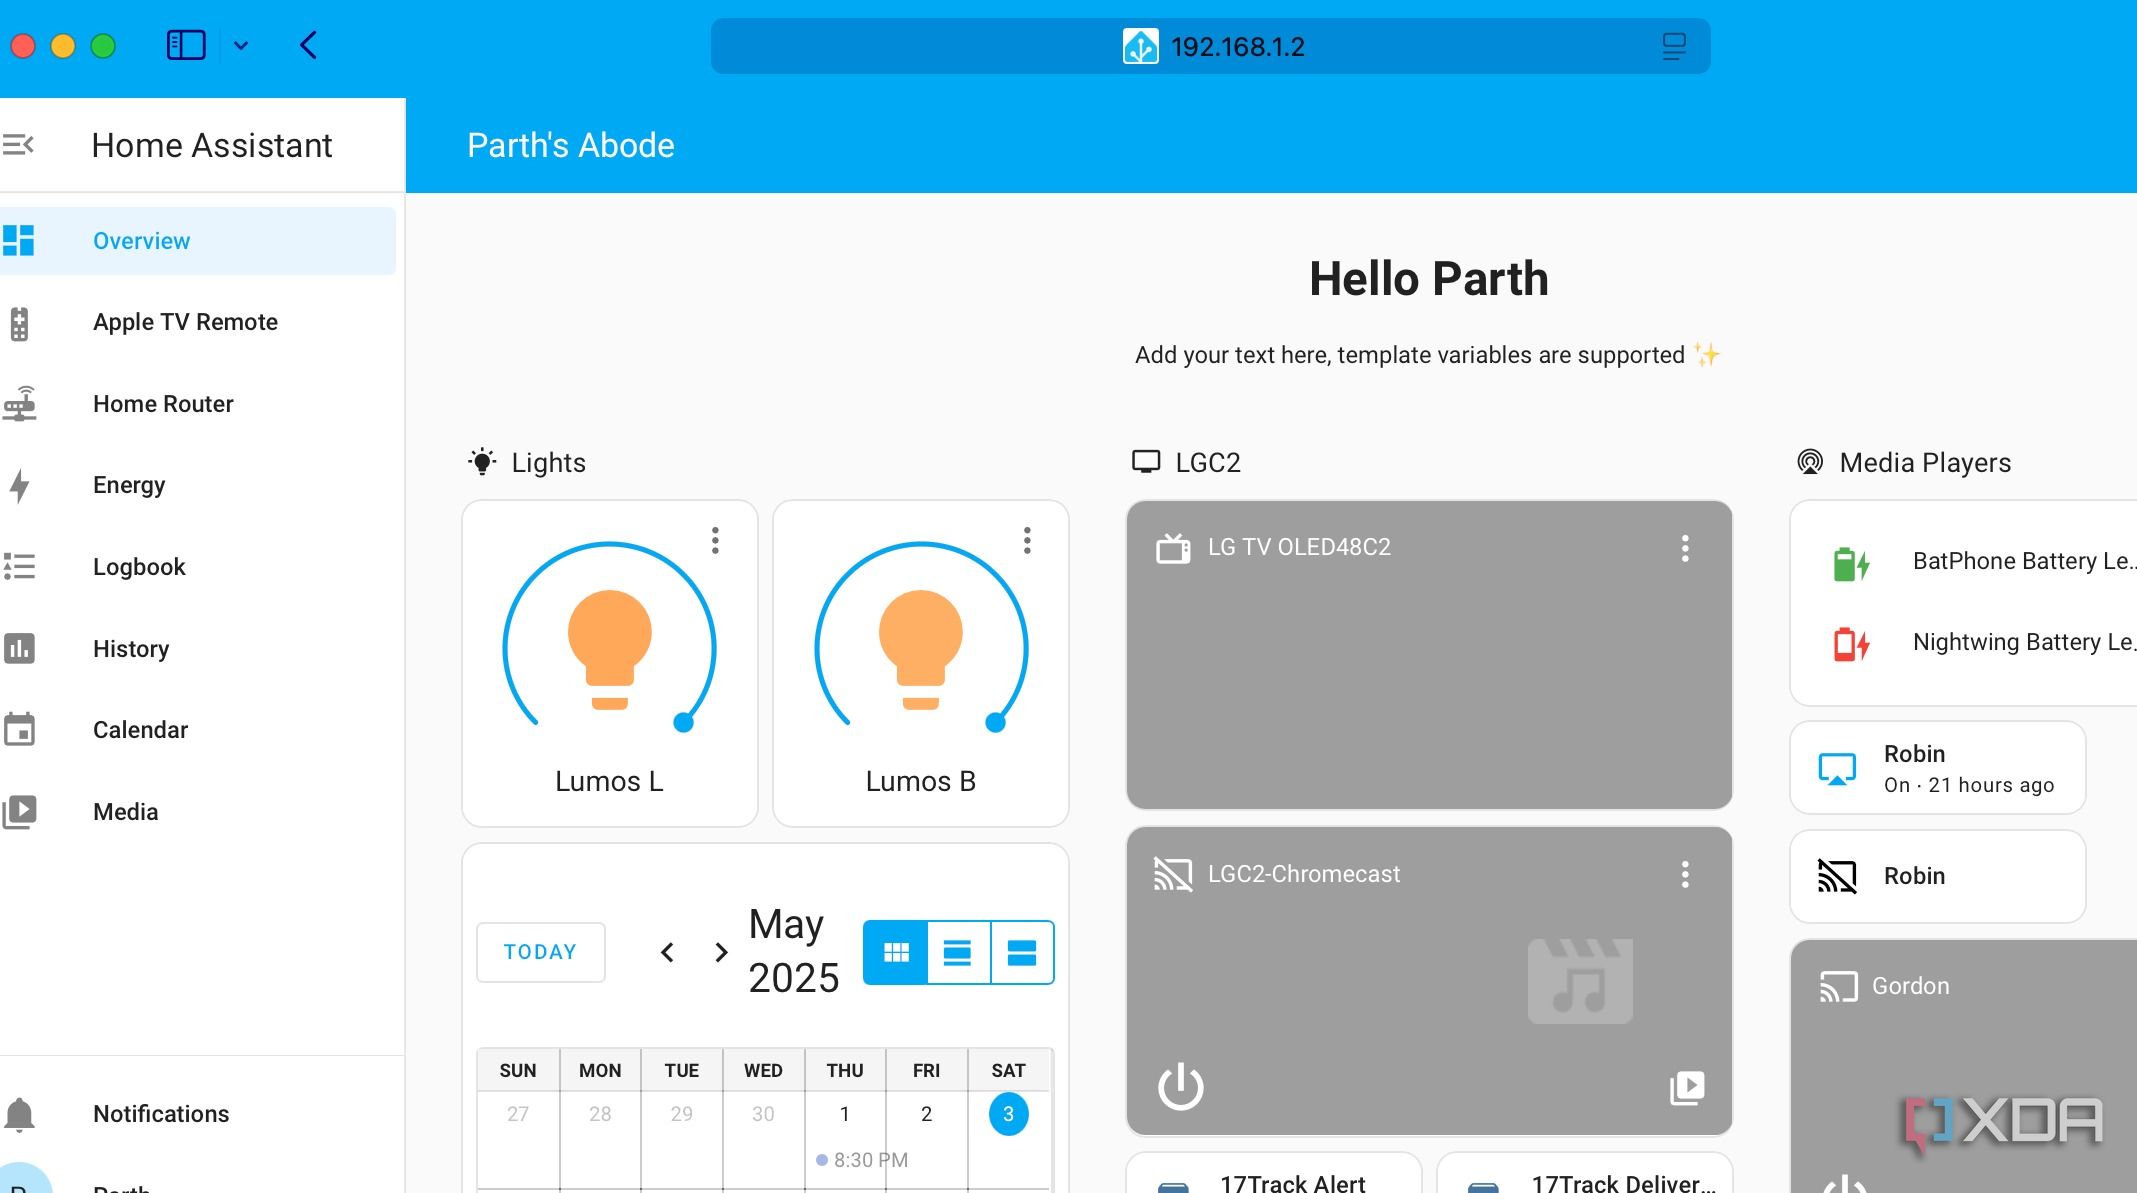Click the Notifications bell icon
Screen dimensions: 2137x1193
pyautogui.click(x=20, y=1113)
